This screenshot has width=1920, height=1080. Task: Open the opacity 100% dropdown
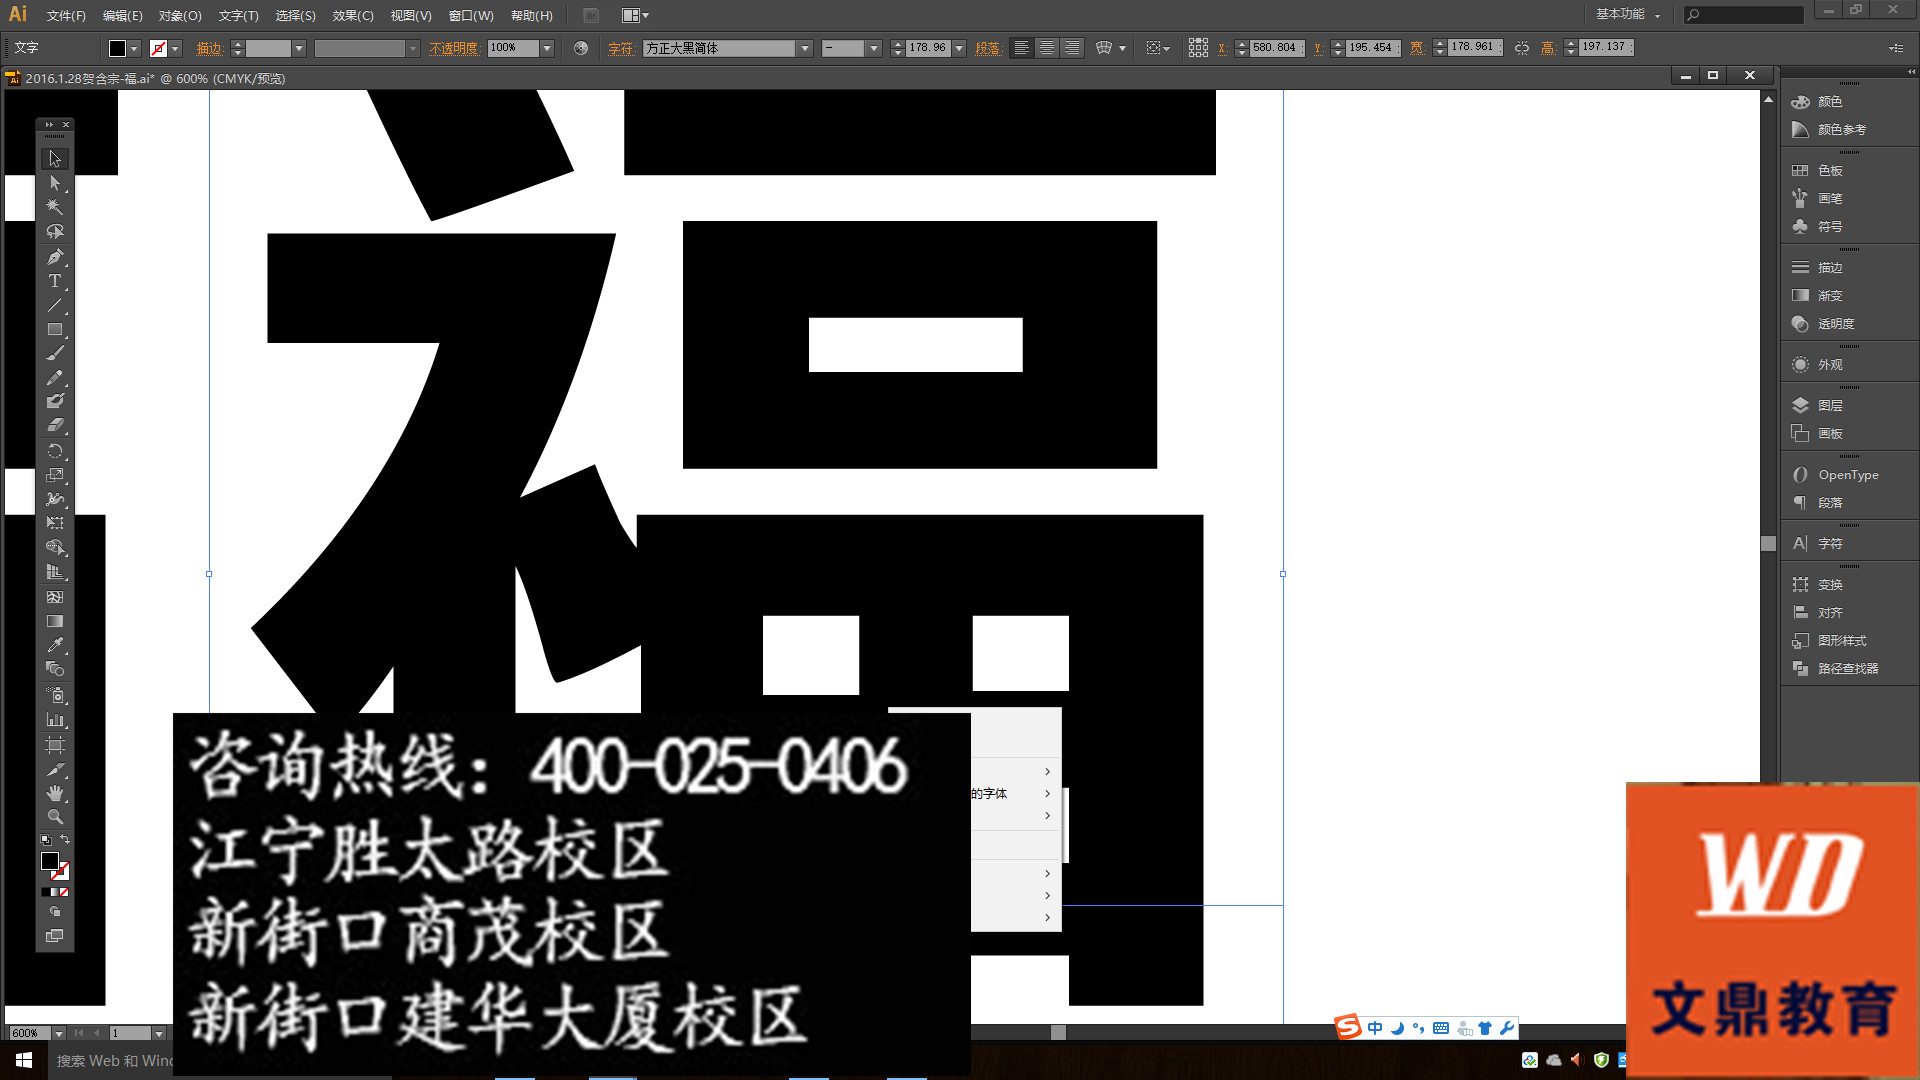(x=547, y=48)
